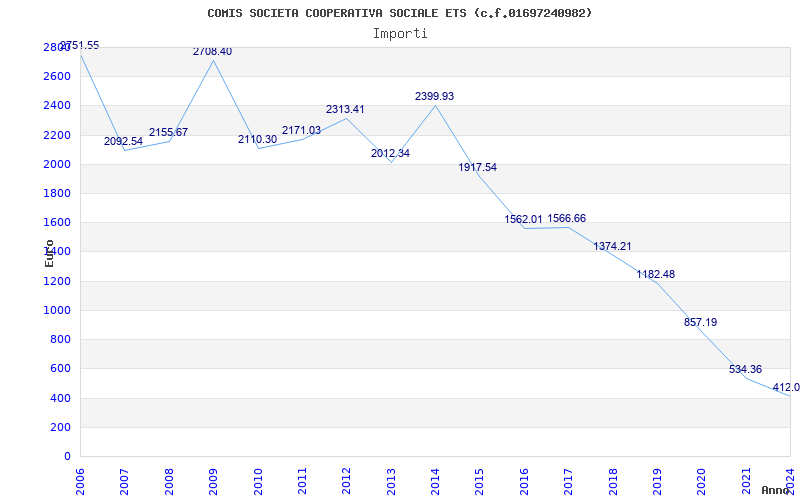The width and height of the screenshot is (800, 500).
Task: Select the 2313.41 data label
Action: tap(345, 109)
